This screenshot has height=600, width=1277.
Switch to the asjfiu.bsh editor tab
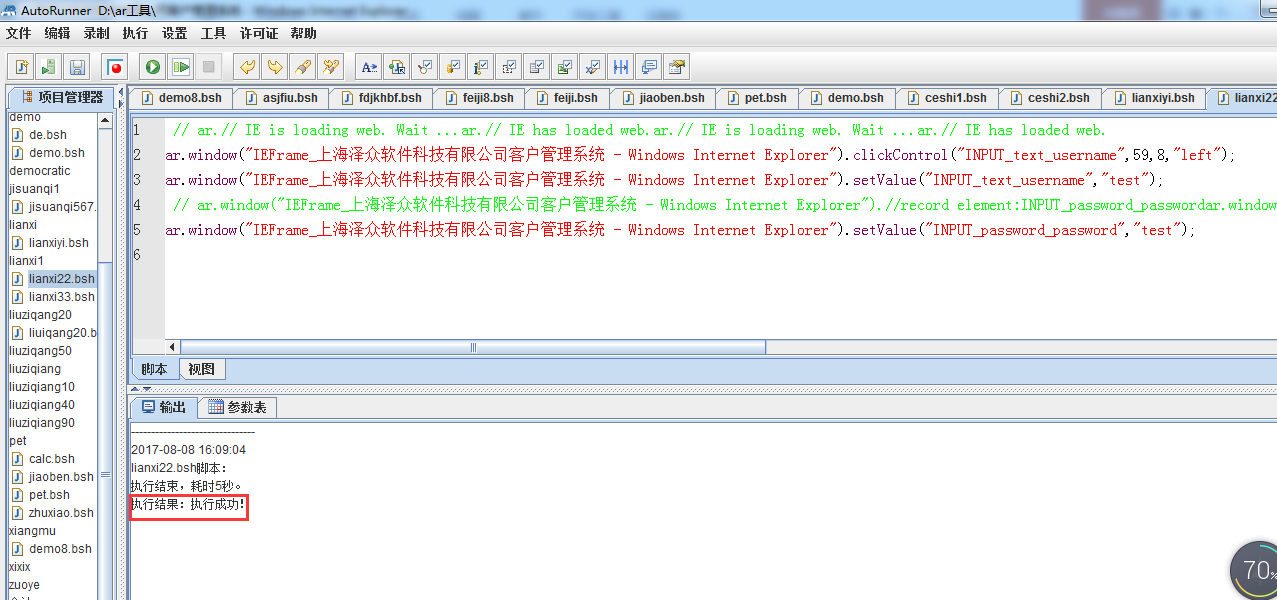coord(280,98)
